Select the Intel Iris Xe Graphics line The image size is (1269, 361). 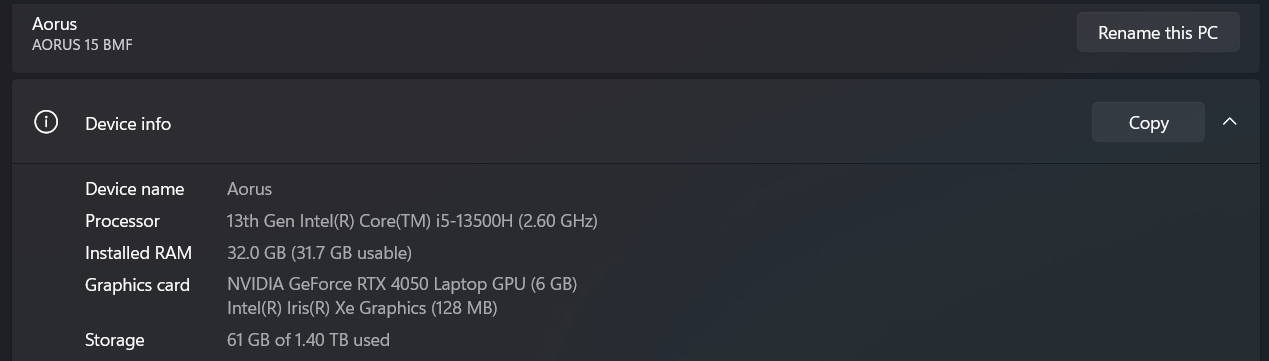362,308
